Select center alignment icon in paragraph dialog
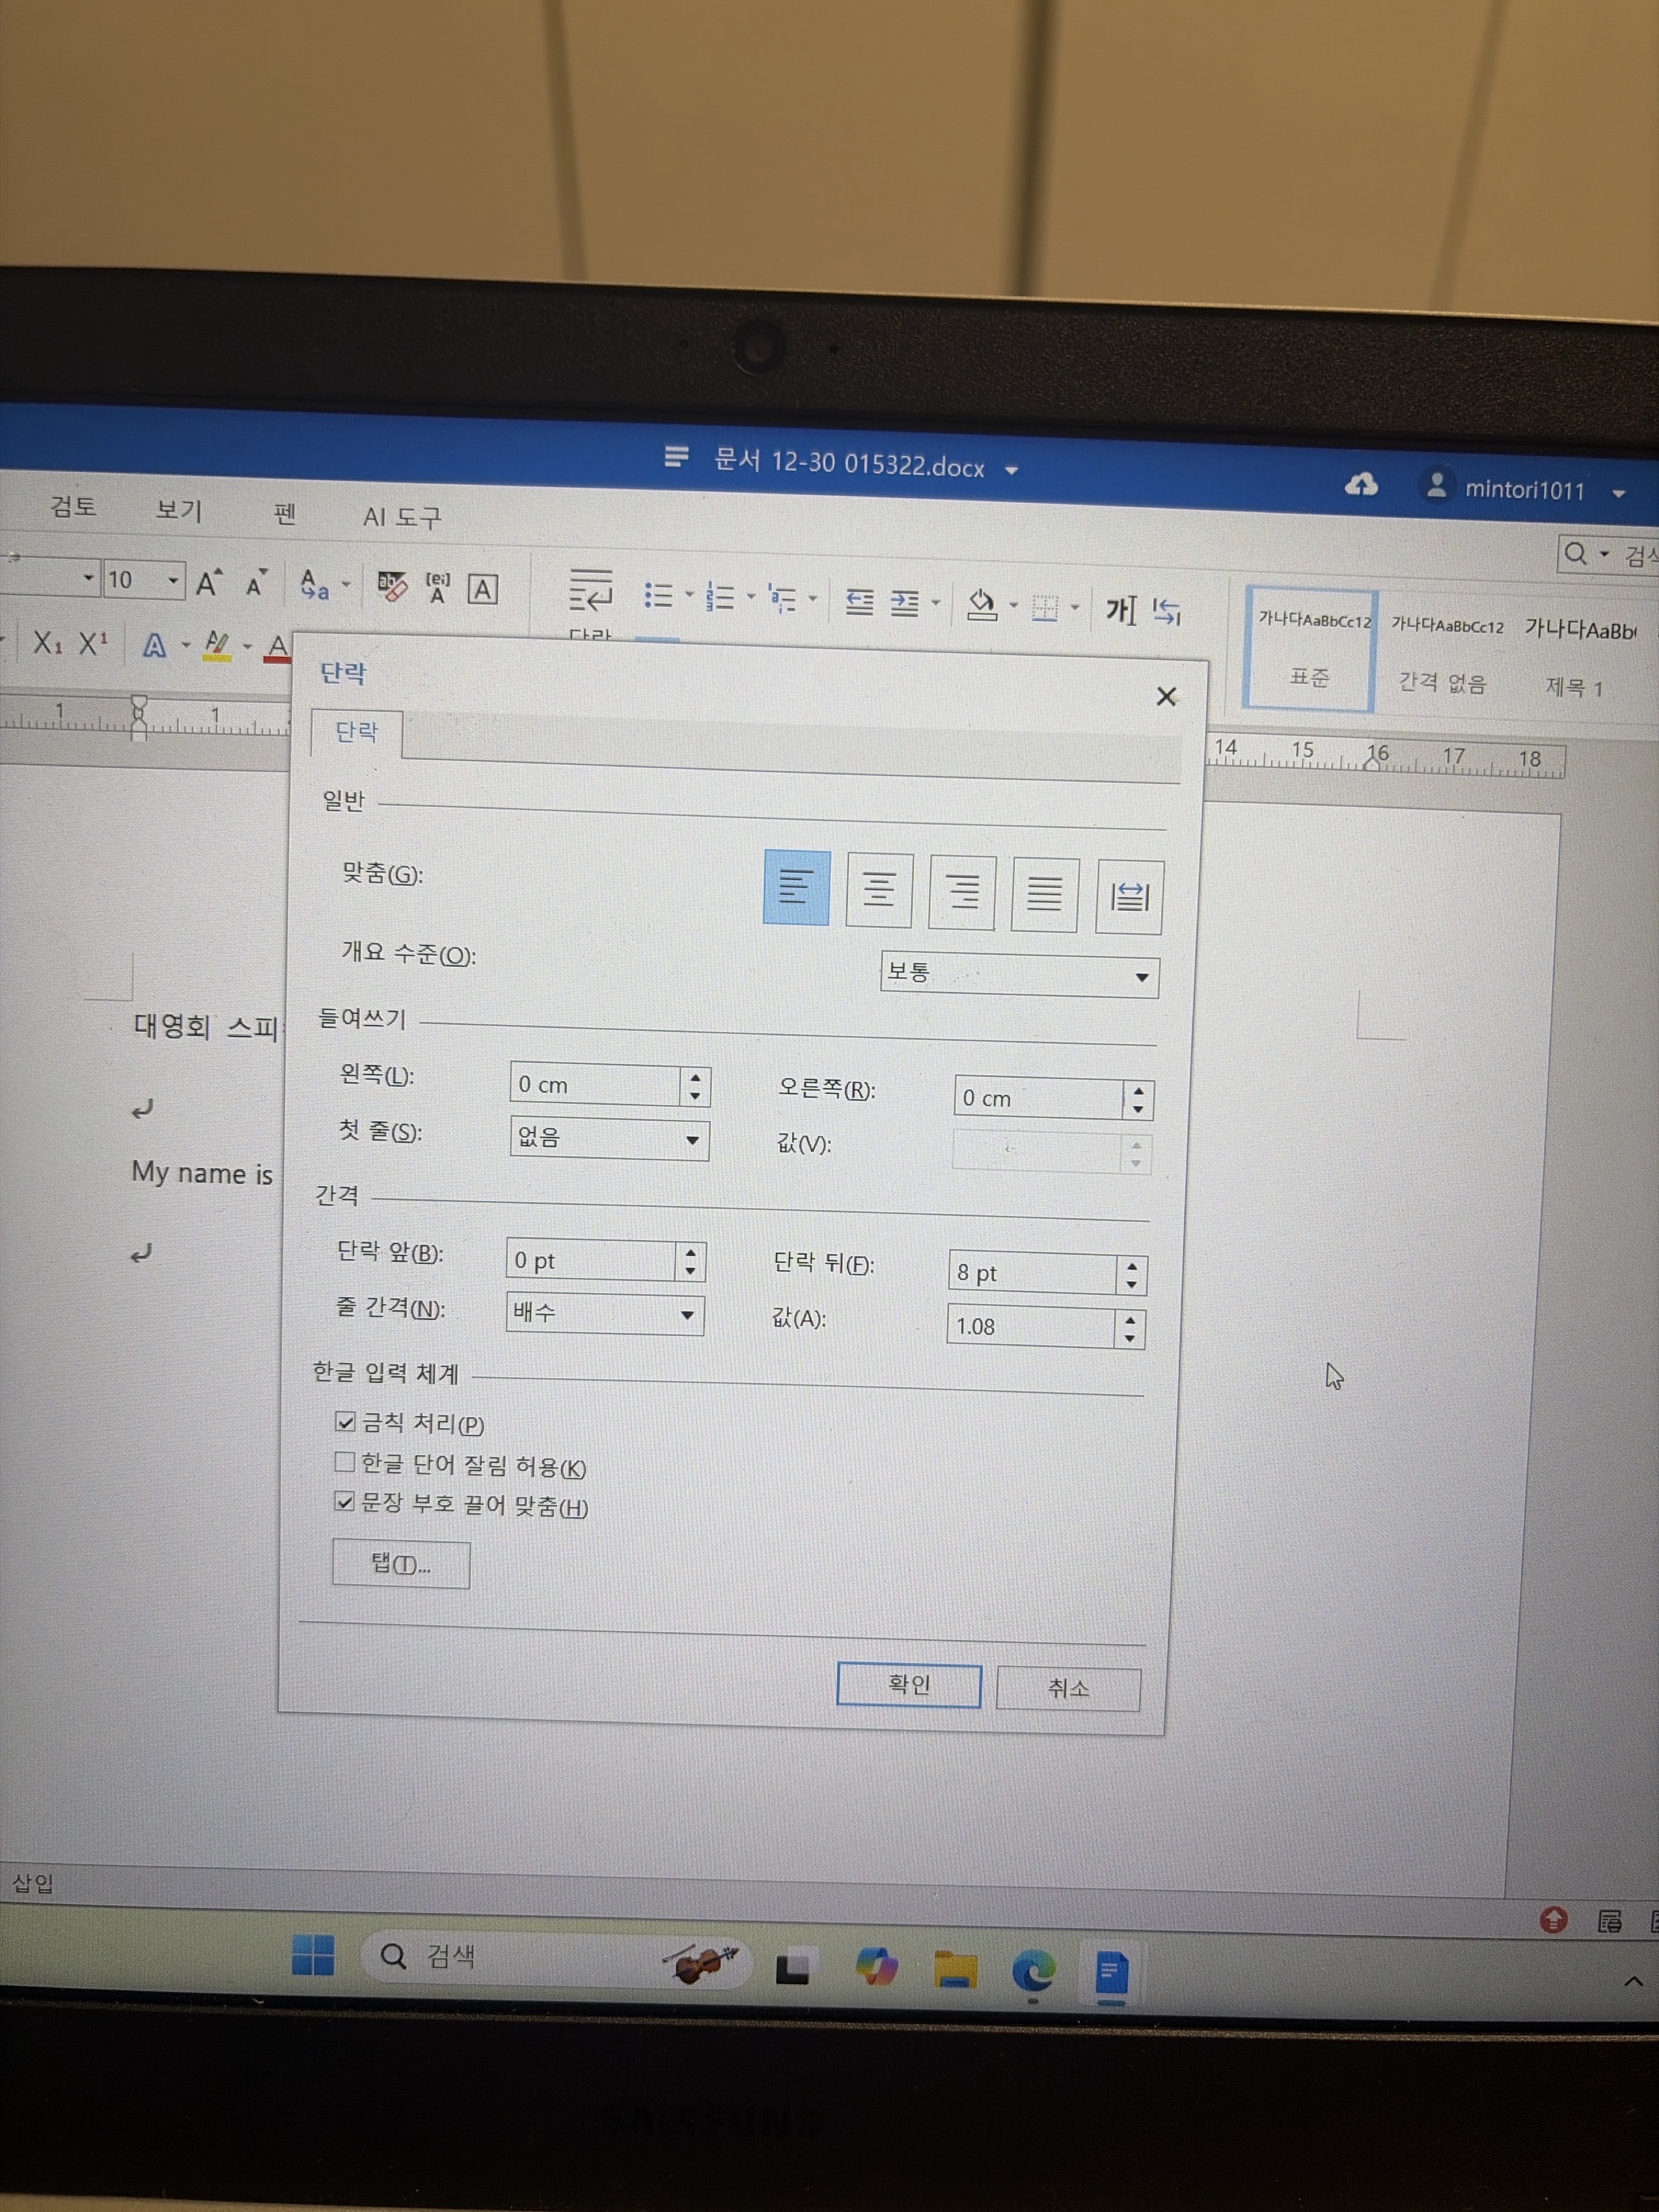 tap(878, 890)
